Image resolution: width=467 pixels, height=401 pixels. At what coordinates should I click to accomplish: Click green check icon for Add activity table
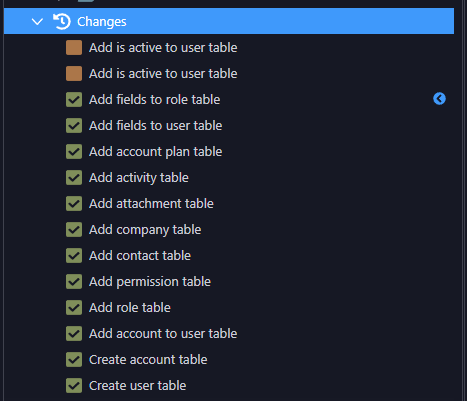pyautogui.click(x=74, y=177)
